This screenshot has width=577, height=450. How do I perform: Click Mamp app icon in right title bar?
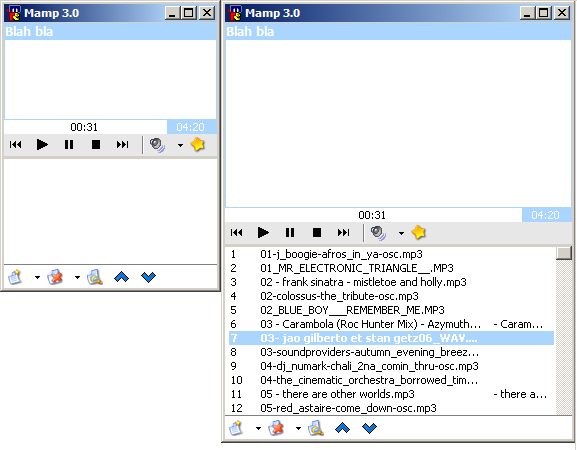point(235,13)
